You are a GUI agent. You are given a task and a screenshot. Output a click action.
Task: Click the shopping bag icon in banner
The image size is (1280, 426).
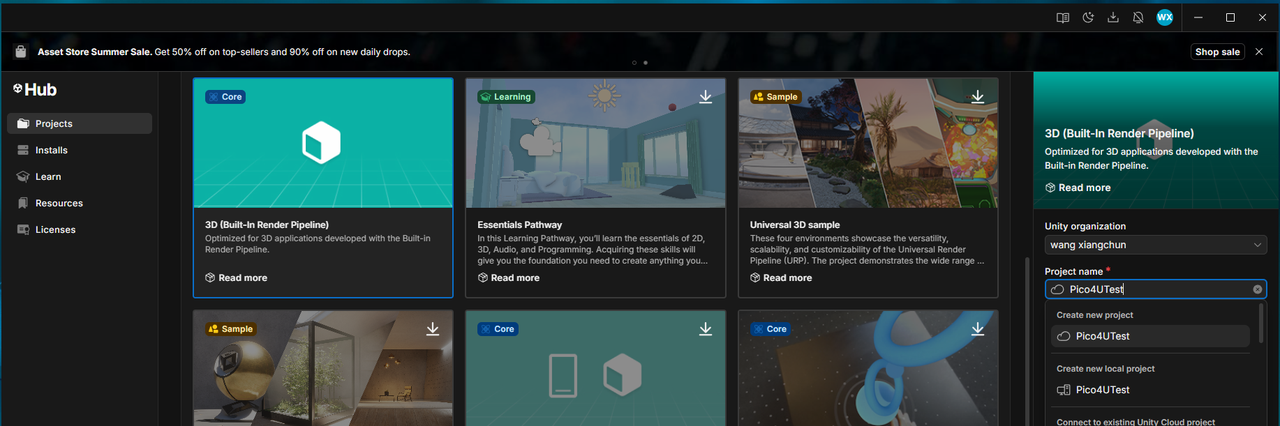pyautogui.click(x=21, y=51)
